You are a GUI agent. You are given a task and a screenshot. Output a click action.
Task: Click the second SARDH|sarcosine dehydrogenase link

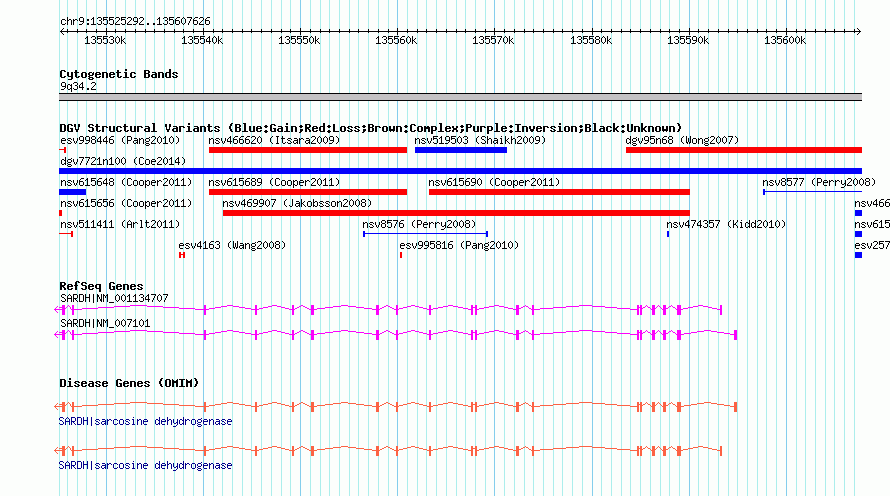click(x=145, y=465)
